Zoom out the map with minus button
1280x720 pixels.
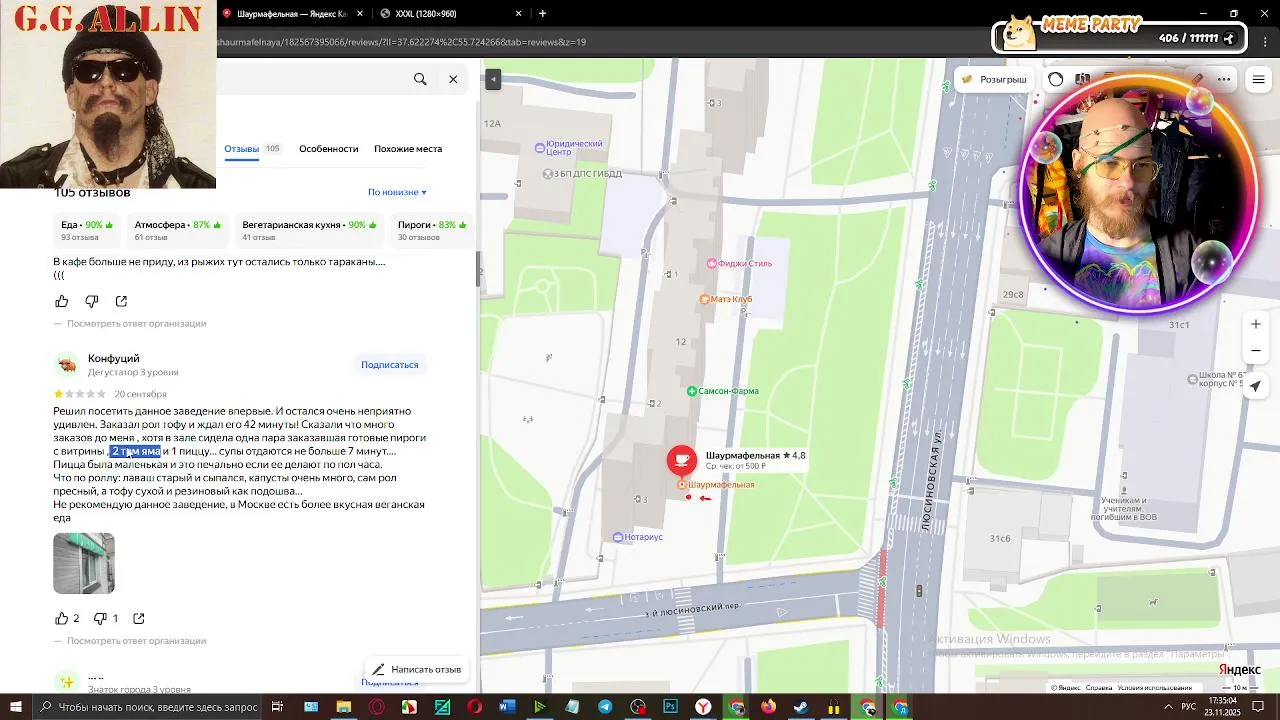pyautogui.click(x=1256, y=350)
